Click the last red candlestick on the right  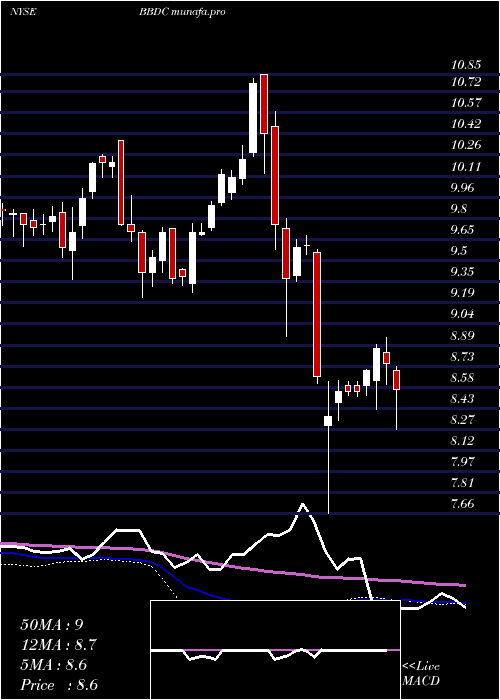[x=396, y=379]
